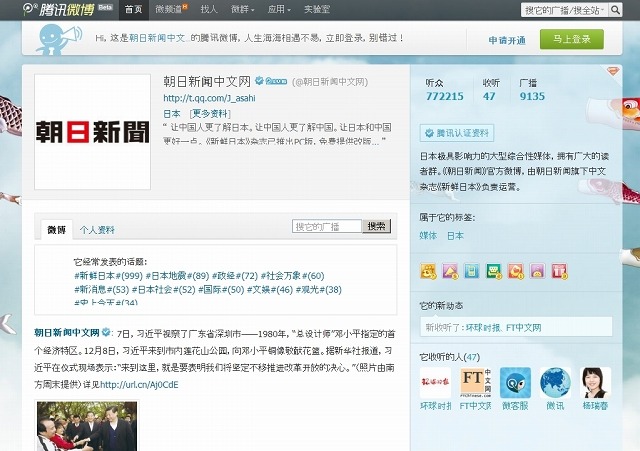Viewport: 640px width, 451px height.
Task: Click the 腾讯认证资料 button
Action: pos(457,133)
